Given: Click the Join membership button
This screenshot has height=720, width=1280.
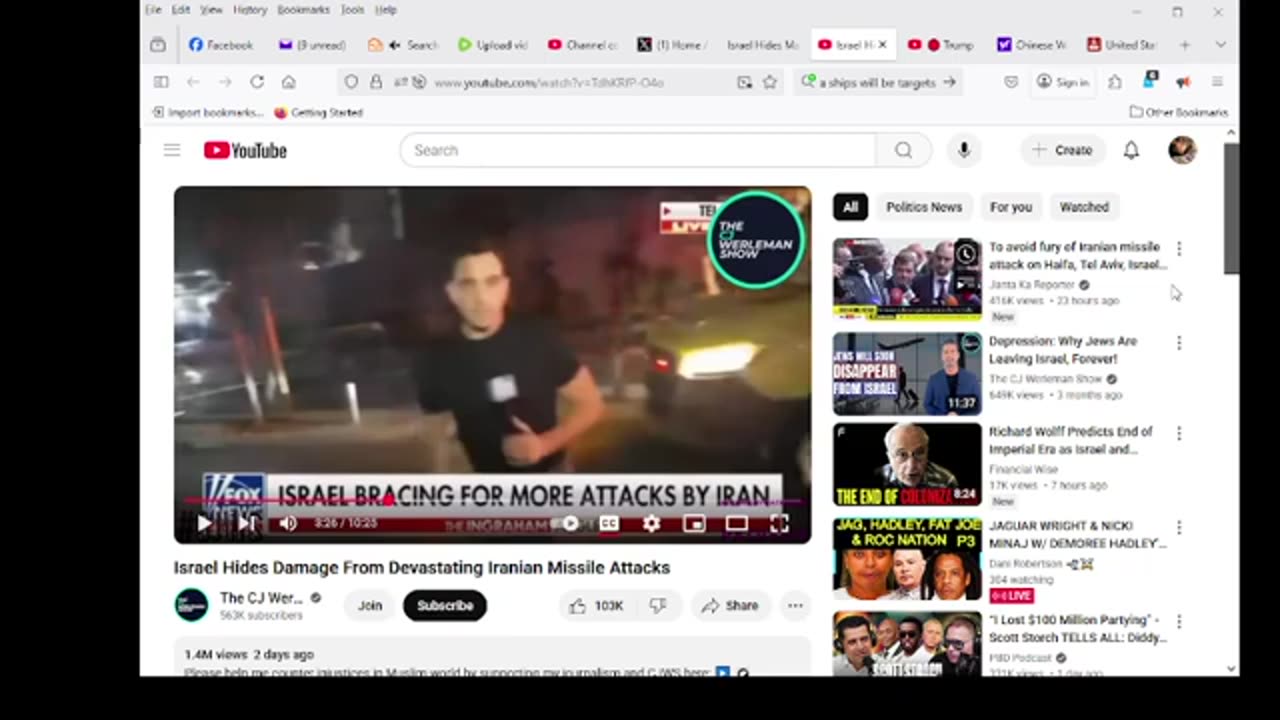Looking at the screenshot, I should point(370,605).
